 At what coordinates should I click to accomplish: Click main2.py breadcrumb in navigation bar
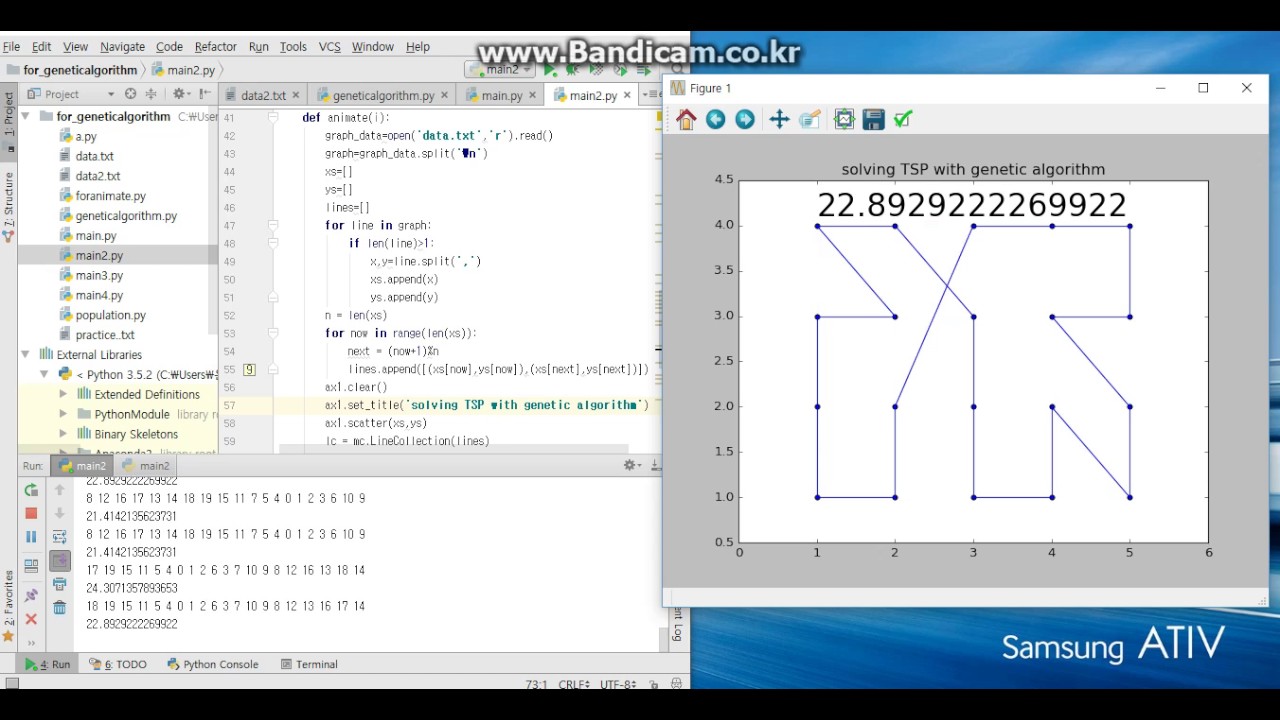pos(184,70)
